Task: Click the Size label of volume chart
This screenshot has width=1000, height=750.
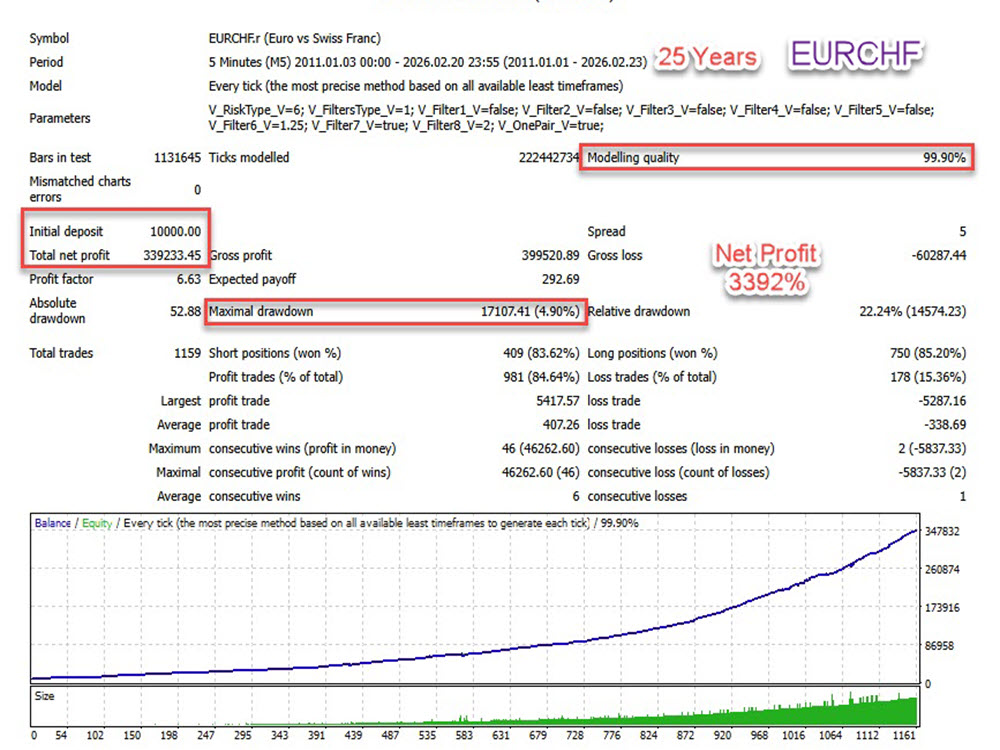Action: (x=44, y=696)
